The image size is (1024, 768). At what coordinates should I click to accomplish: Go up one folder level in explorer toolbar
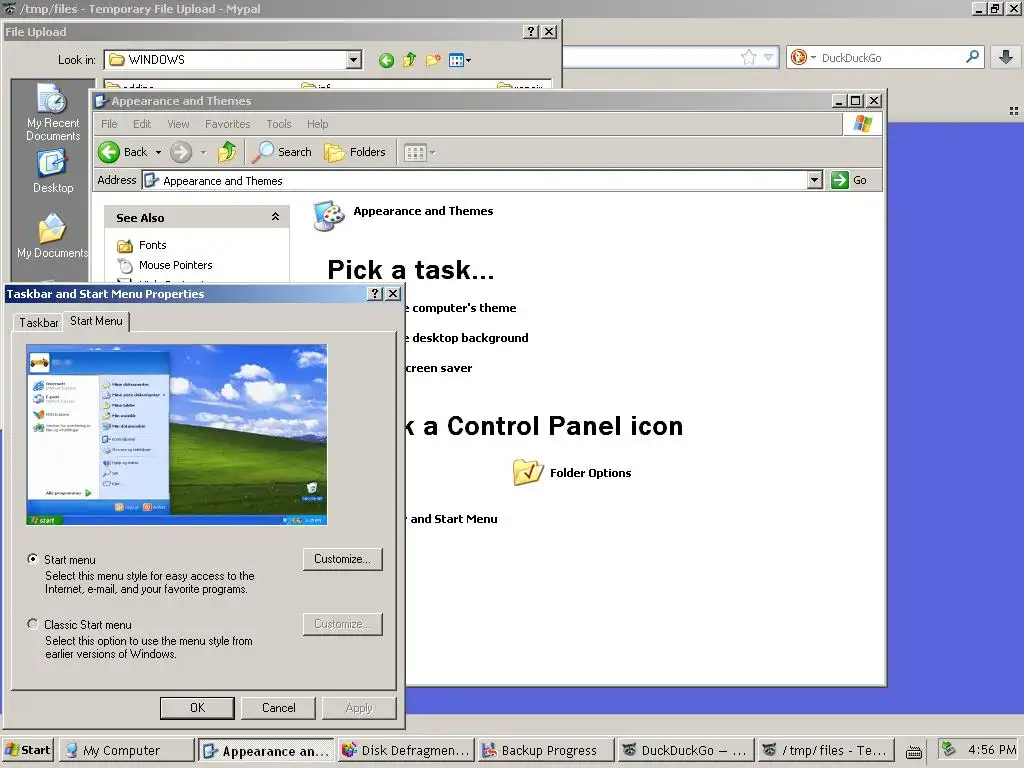point(227,152)
